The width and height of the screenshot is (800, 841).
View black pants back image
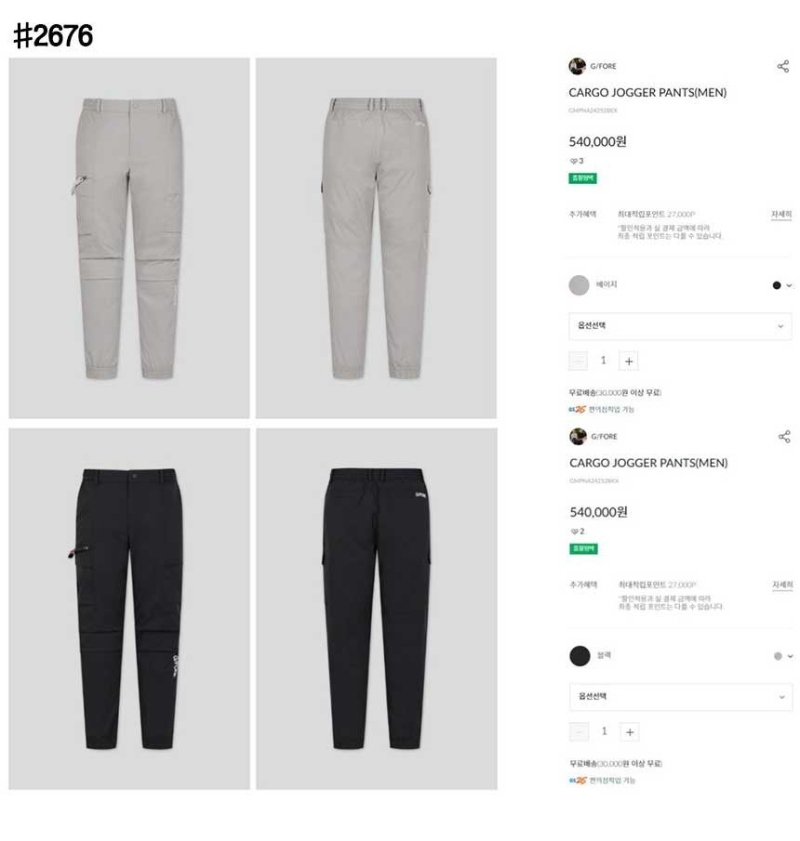376,608
